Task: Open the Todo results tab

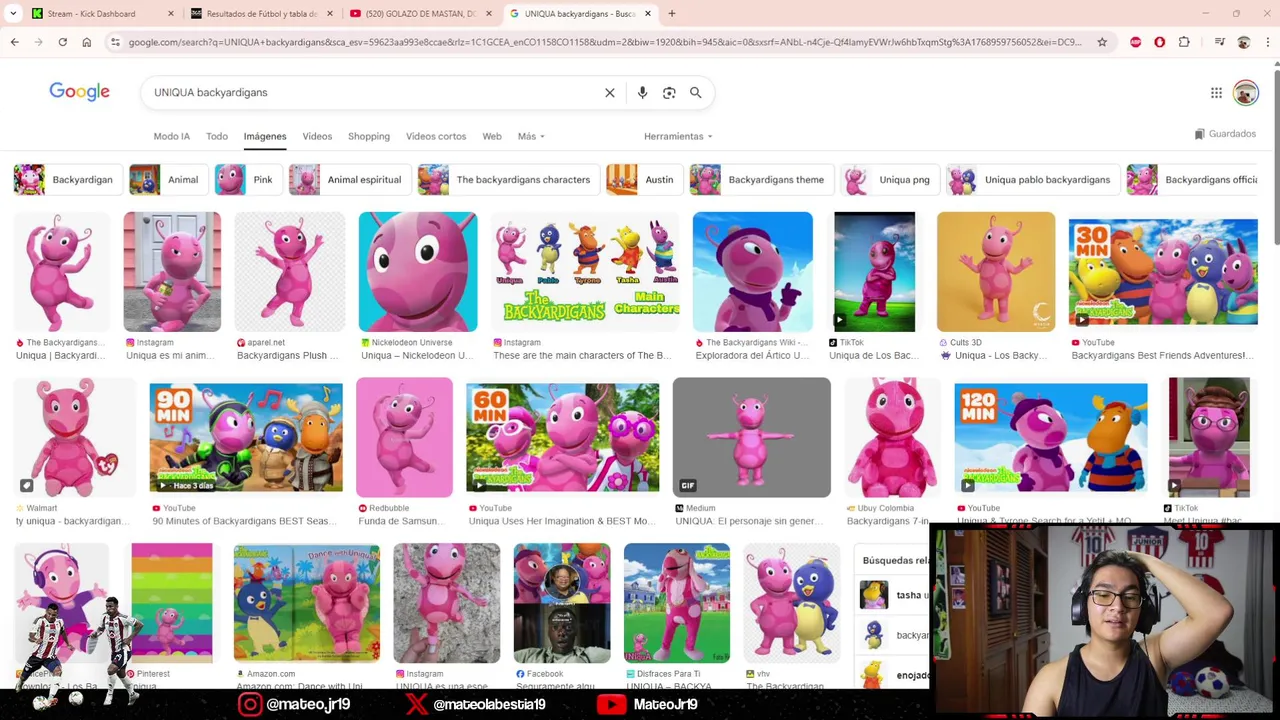Action: (x=217, y=136)
